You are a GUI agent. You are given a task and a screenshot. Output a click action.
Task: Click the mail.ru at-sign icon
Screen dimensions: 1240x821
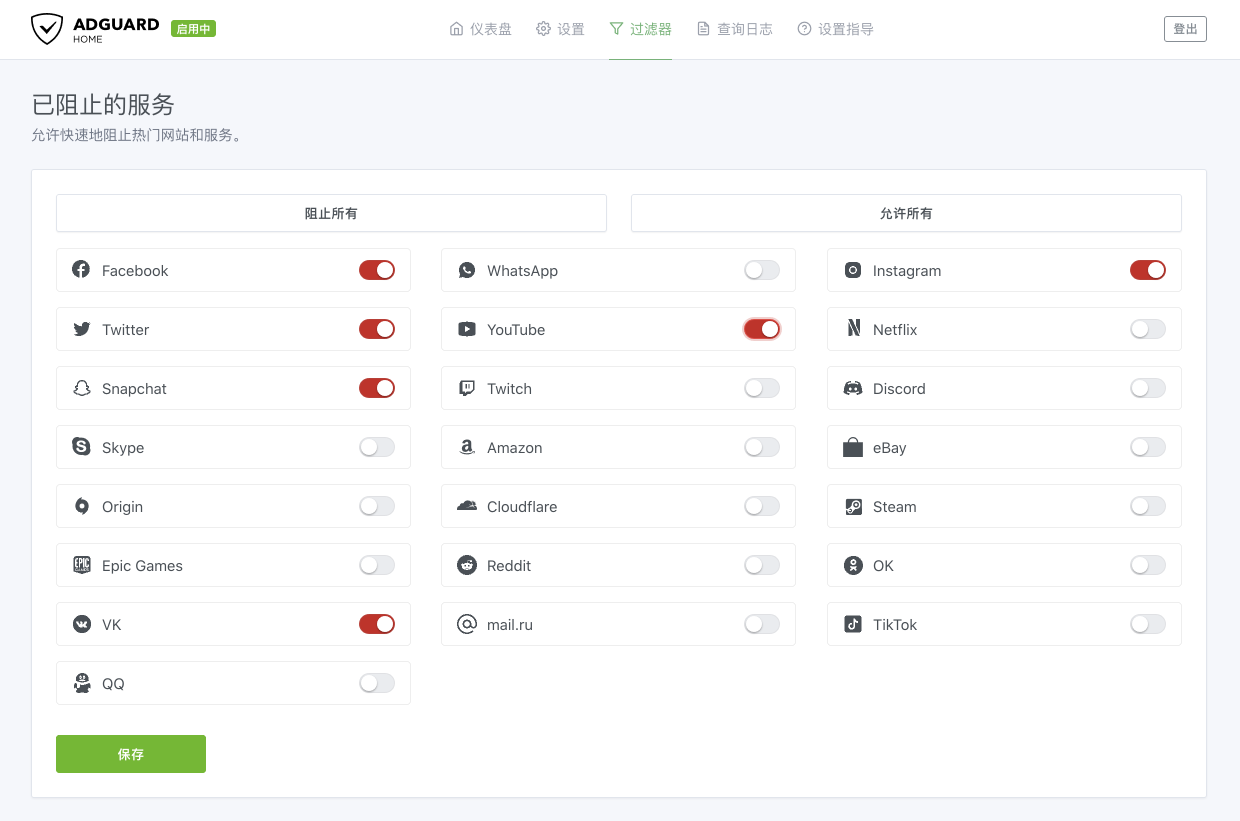pyautogui.click(x=467, y=624)
